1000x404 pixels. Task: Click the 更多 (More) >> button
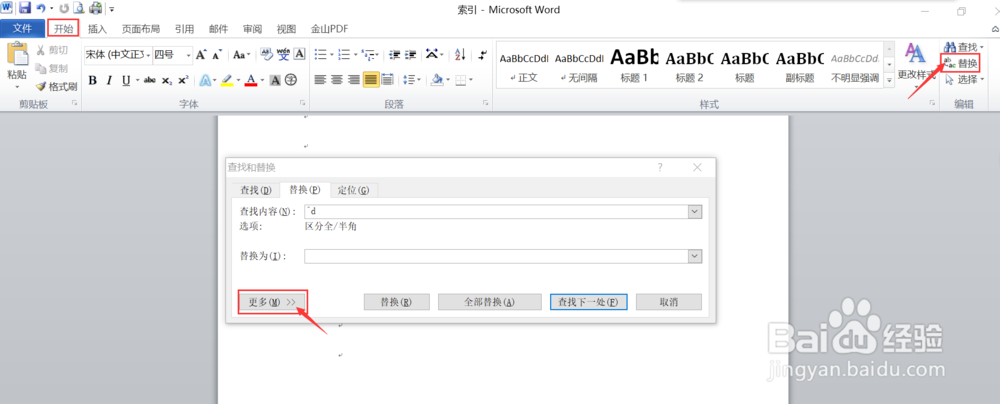point(272,302)
